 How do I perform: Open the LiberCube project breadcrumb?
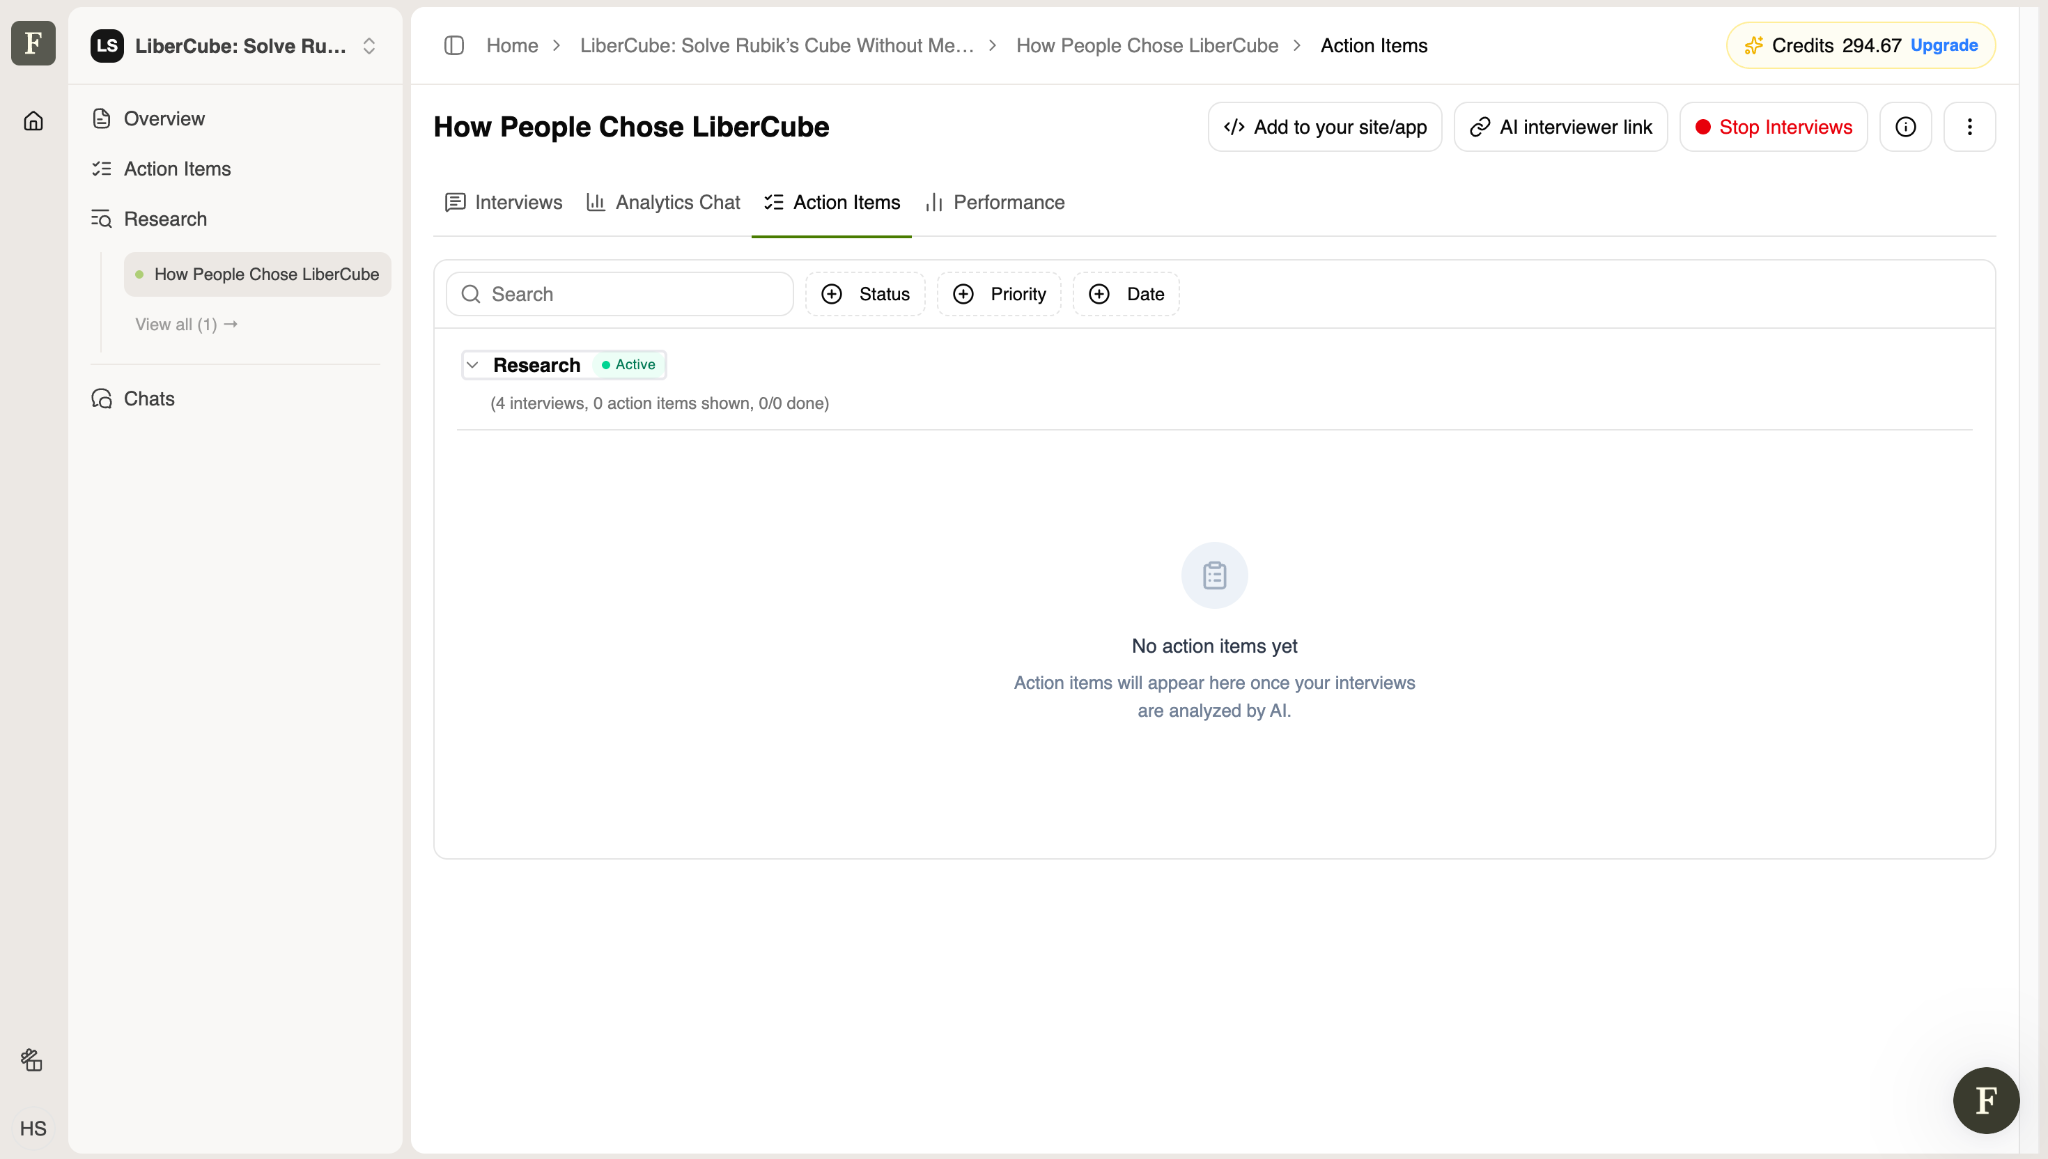point(776,46)
